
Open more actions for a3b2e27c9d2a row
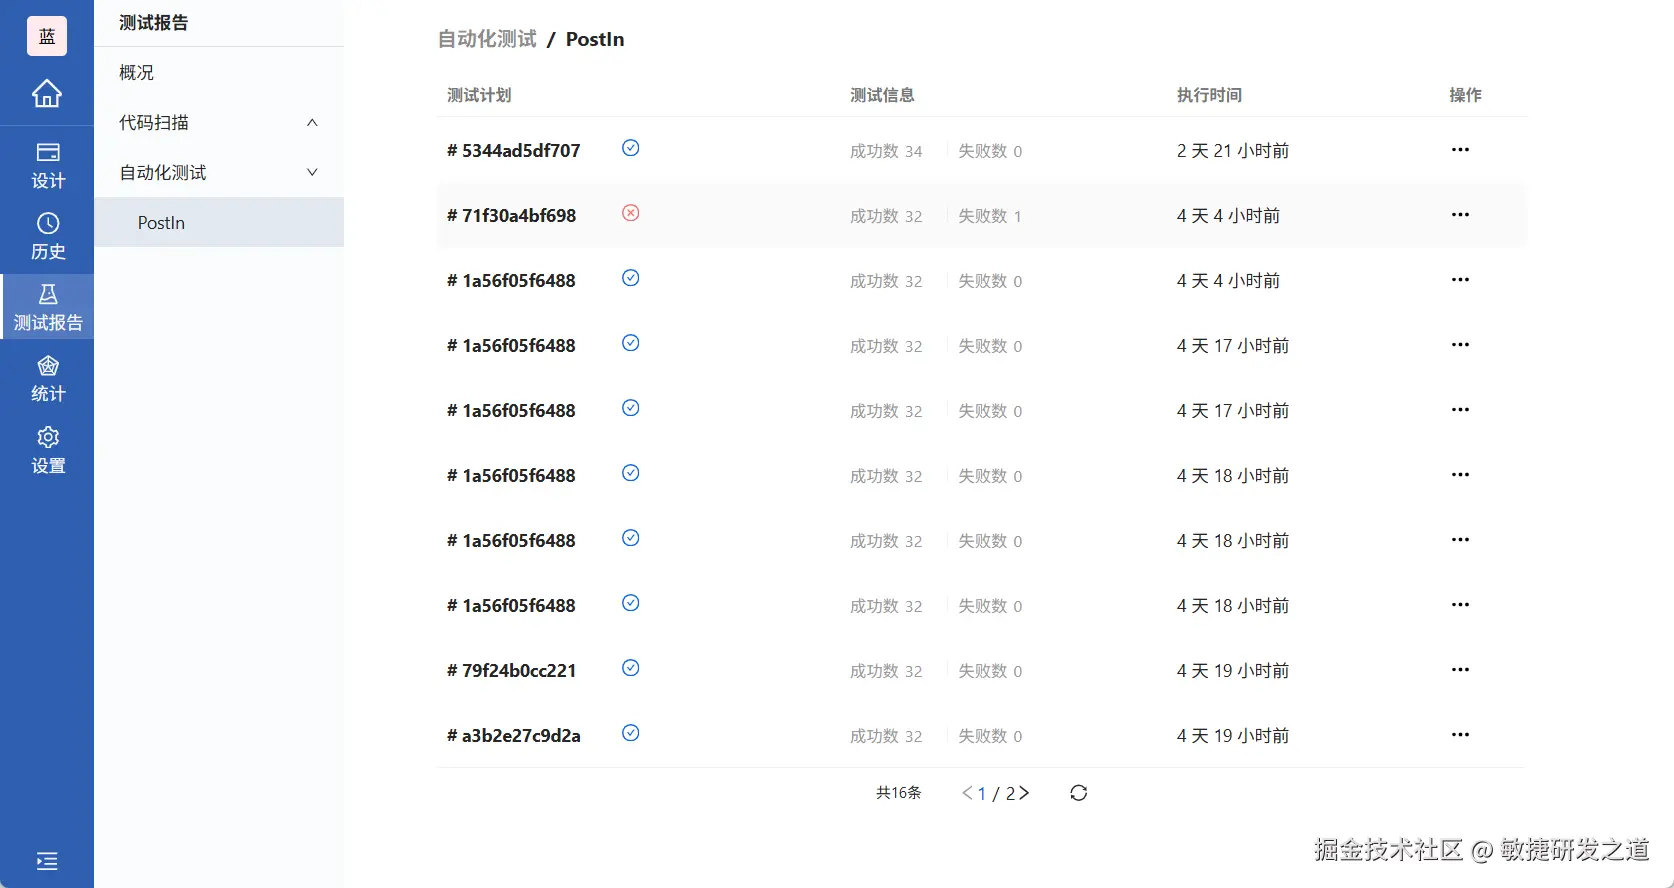1460,735
